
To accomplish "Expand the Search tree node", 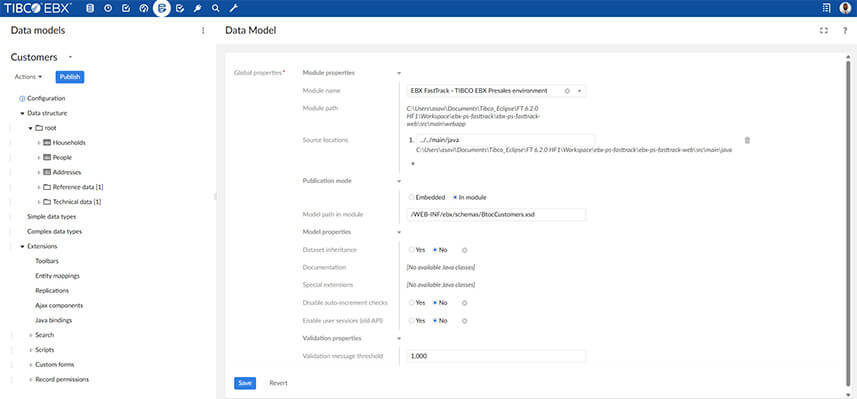I will click(x=31, y=335).
